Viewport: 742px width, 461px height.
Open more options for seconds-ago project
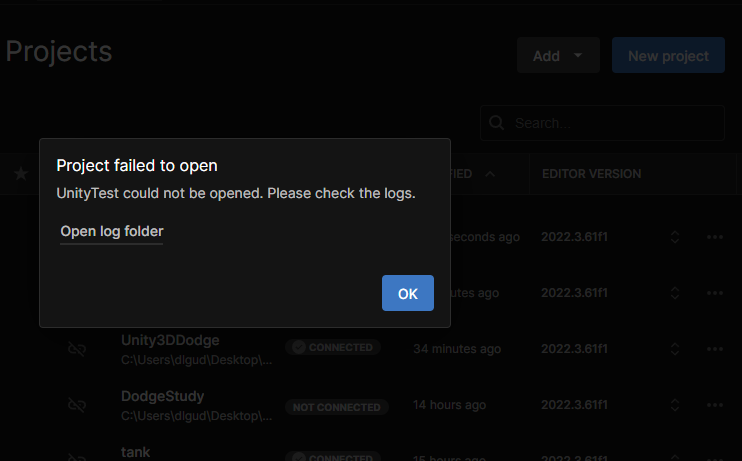point(715,237)
